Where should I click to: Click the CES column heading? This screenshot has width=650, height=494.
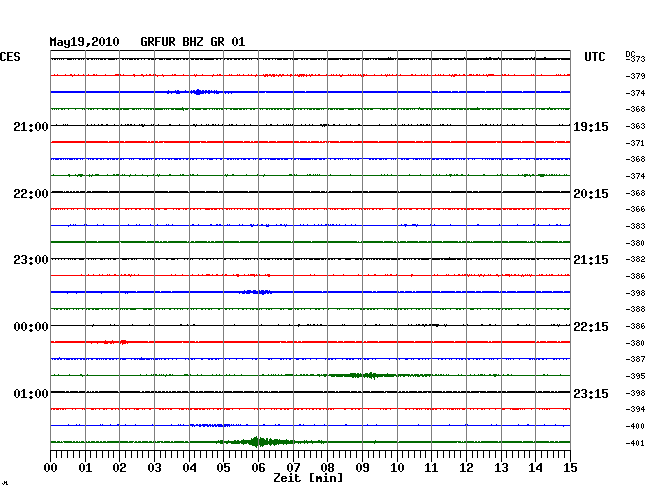pos(10,57)
